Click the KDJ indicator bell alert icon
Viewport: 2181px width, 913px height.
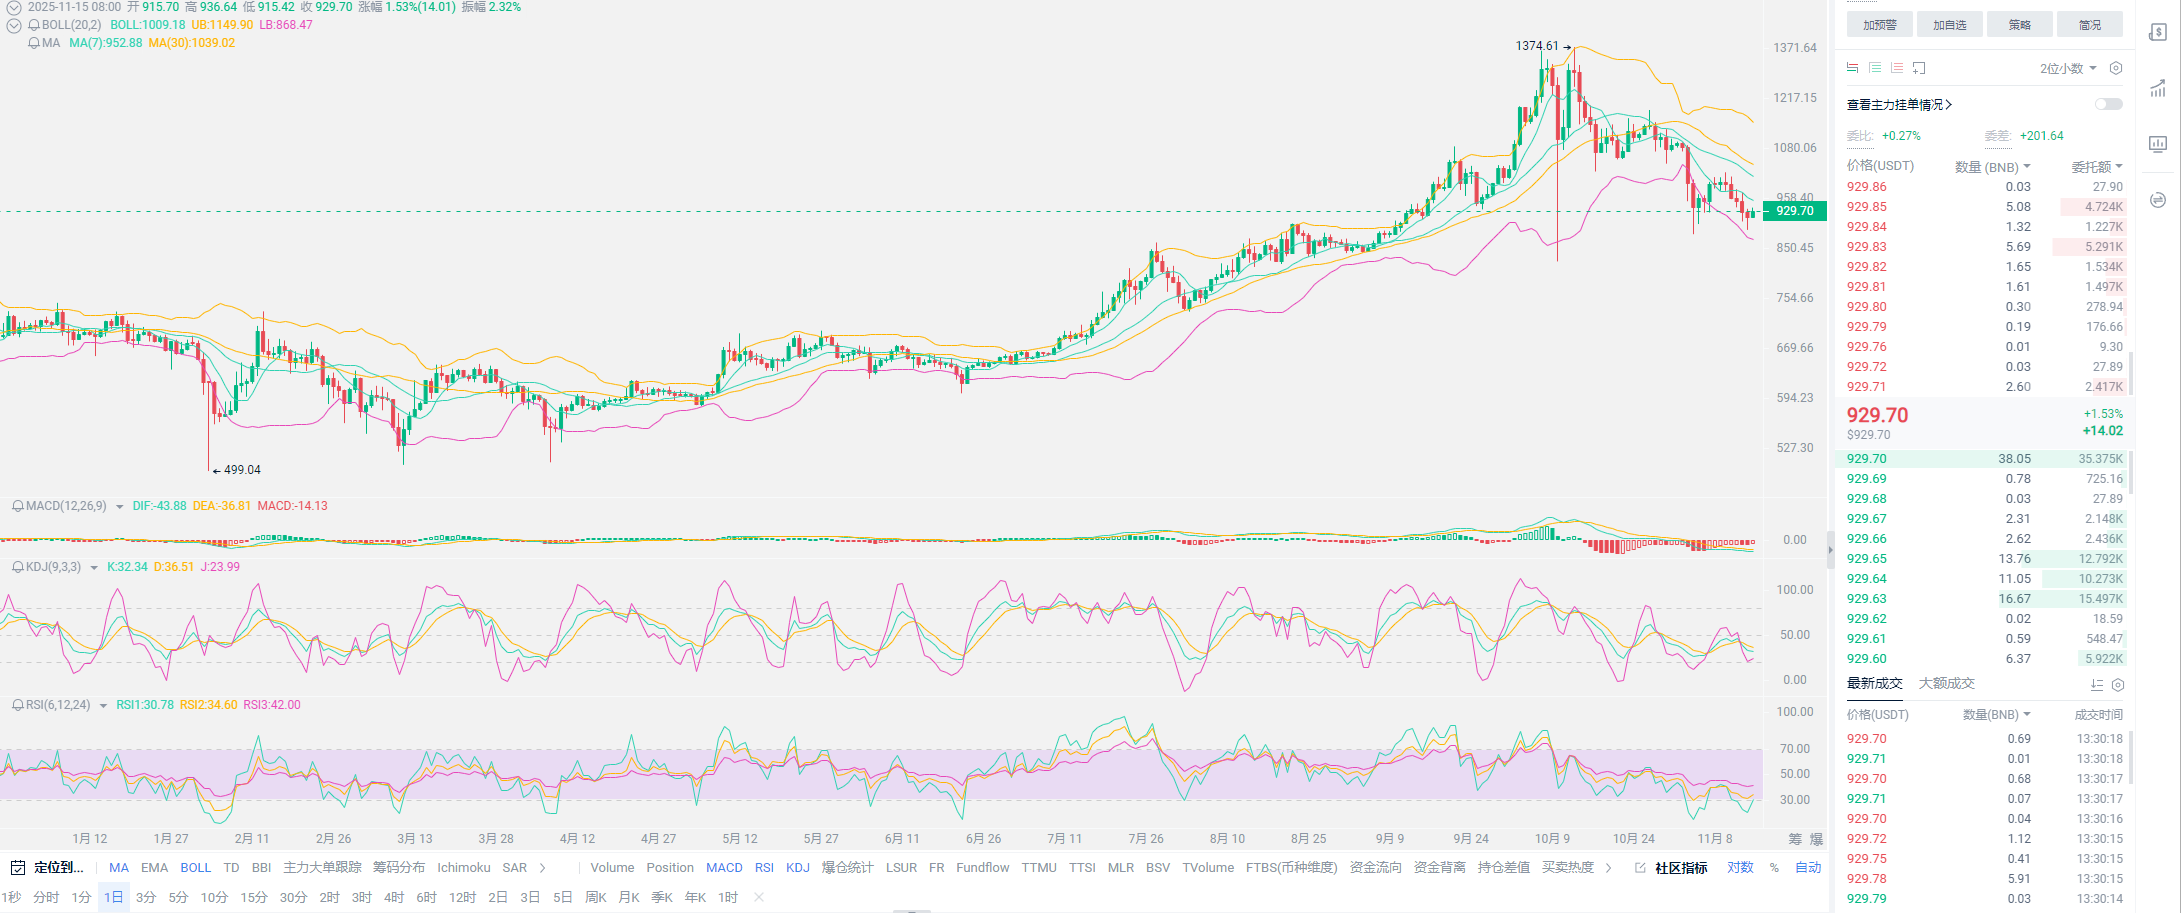click(18, 567)
